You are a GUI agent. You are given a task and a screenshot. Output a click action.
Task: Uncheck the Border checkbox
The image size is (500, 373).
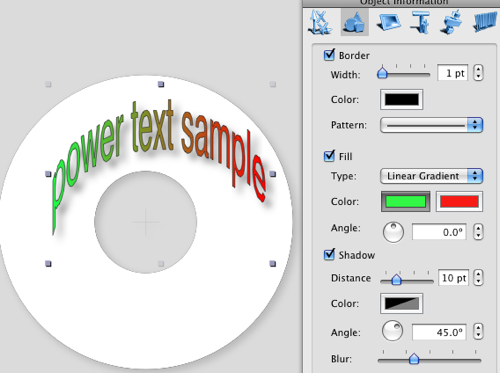pyautogui.click(x=329, y=55)
